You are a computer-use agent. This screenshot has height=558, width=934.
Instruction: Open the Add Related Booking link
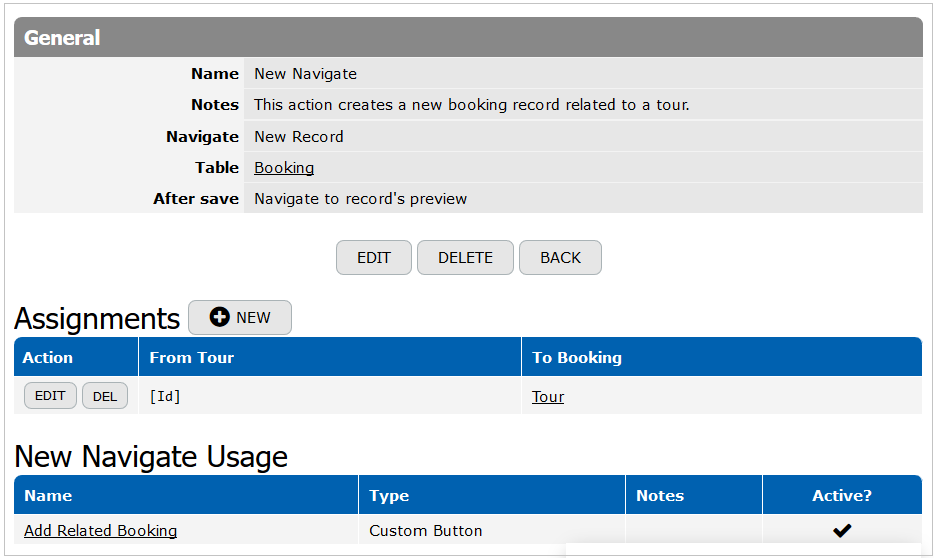100,531
